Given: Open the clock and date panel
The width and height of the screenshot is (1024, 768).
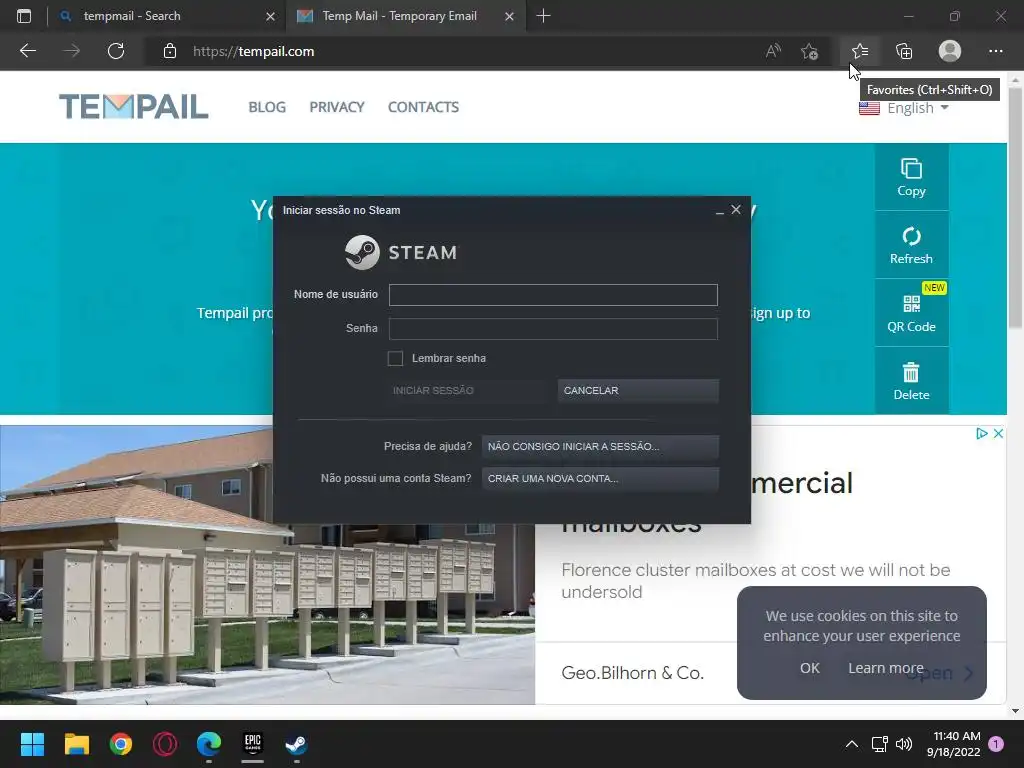Looking at the screenshot, I should [953, 744].
